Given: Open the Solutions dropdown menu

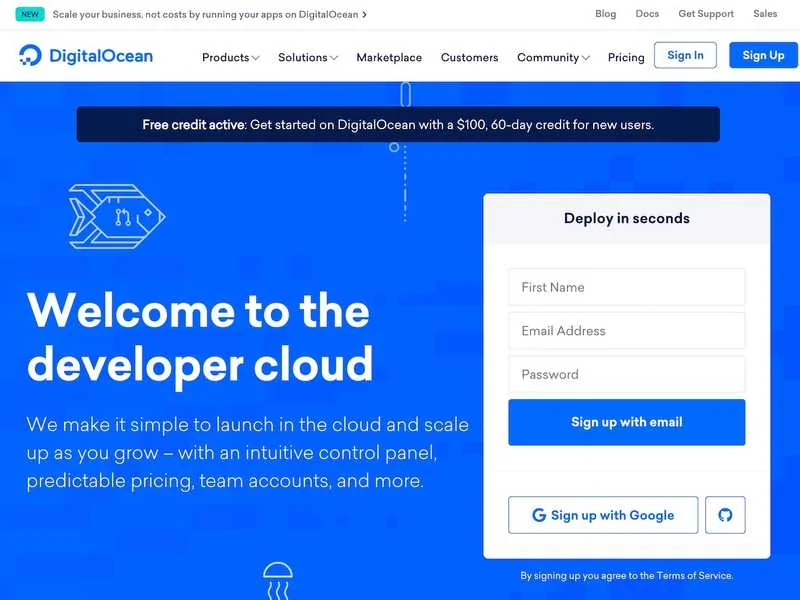Looking at the screenshot, I should coord(307,57).
